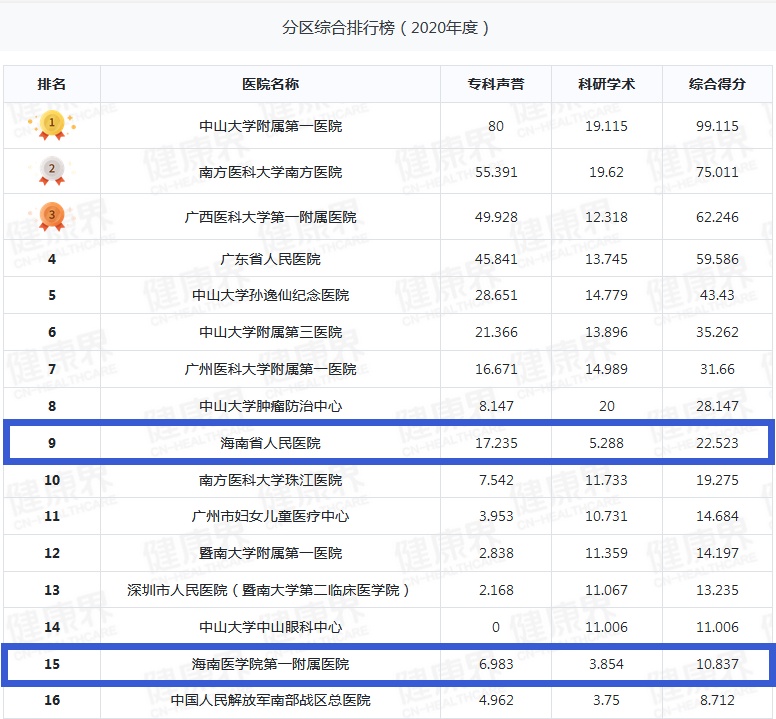Click the reputation value 45.841
This screenshot has height=719, width=776.
(x=496, y=259)
